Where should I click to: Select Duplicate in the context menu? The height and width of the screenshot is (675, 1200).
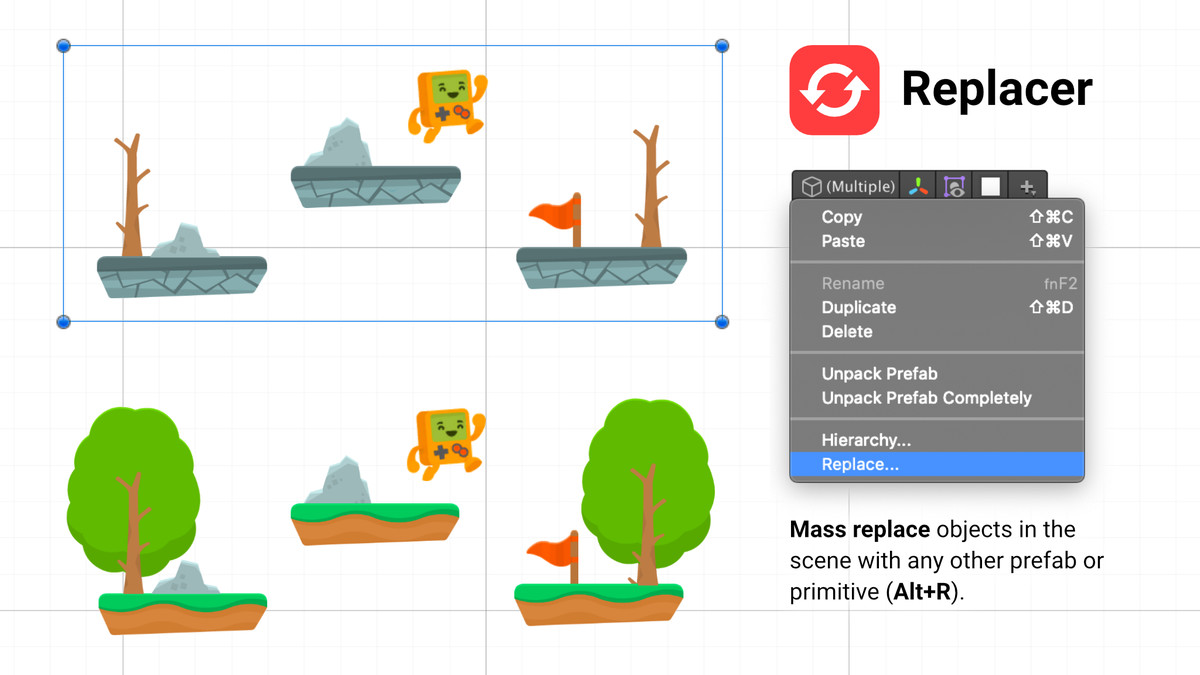937,307
